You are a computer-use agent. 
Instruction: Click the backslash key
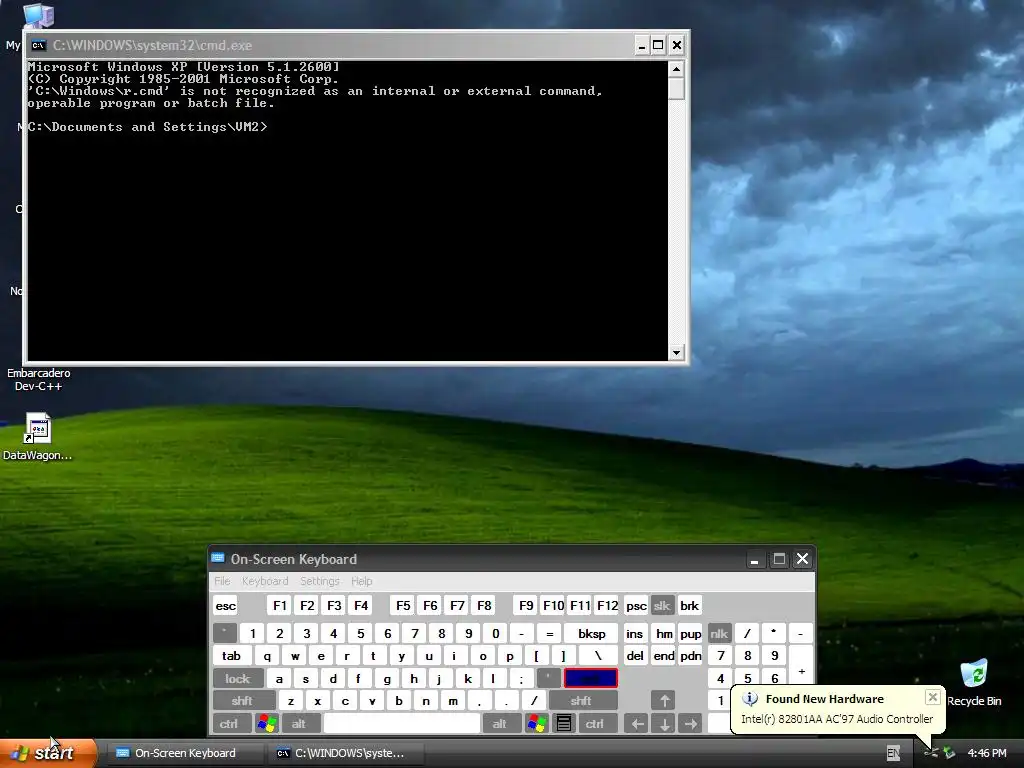pos(598,656)
